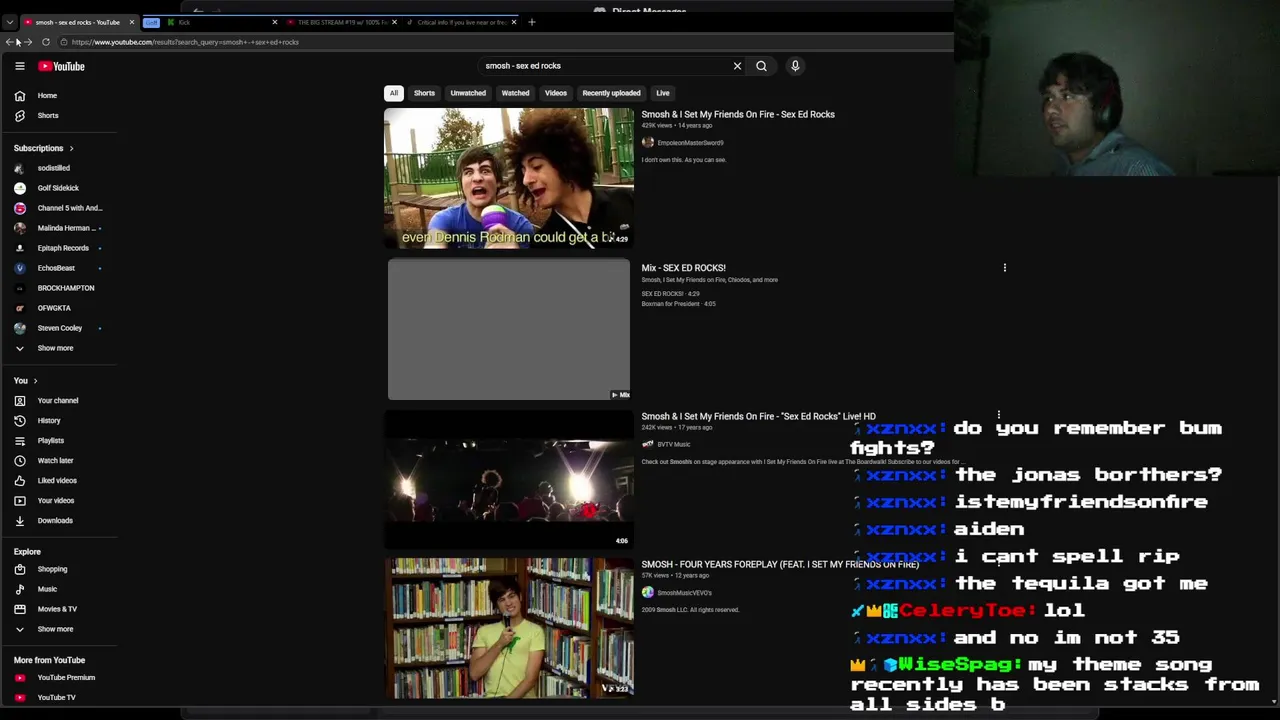Viewport: 1280px width, 720px height.
Task: Open Mix - SEX ED ROCKS! playlist title
Action: (683, 268)
